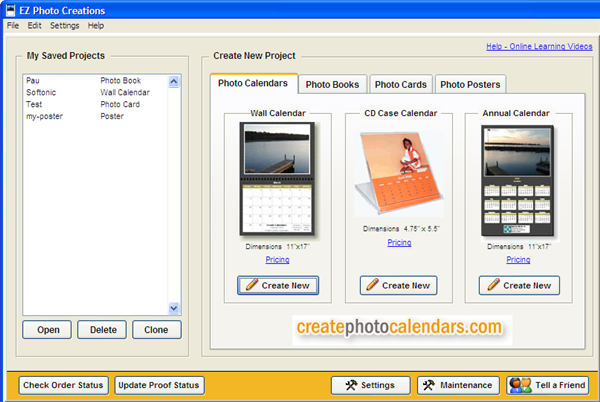Viewport: 600px width, 402px height.
Task: Click the Wall Calendar preview image
Action: [278, 180]
